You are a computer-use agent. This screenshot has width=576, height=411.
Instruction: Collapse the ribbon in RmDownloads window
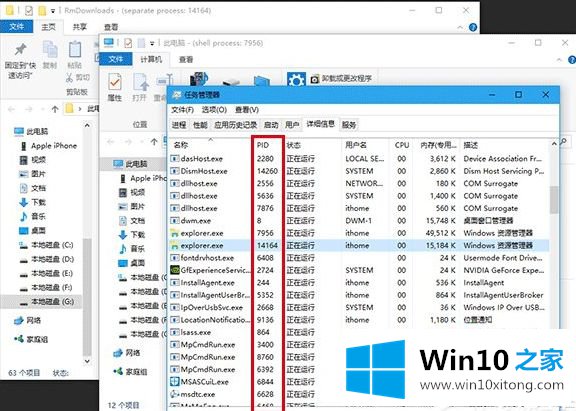coord(460,28)
